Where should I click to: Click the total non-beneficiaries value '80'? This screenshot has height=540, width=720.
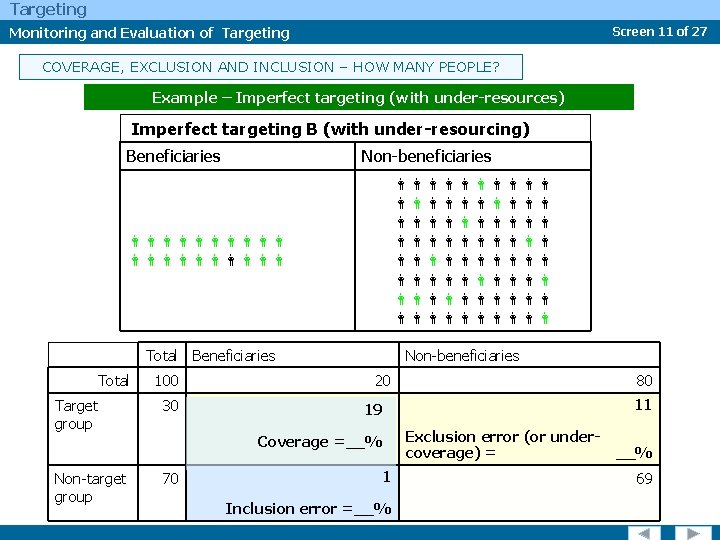click(644, 381)
